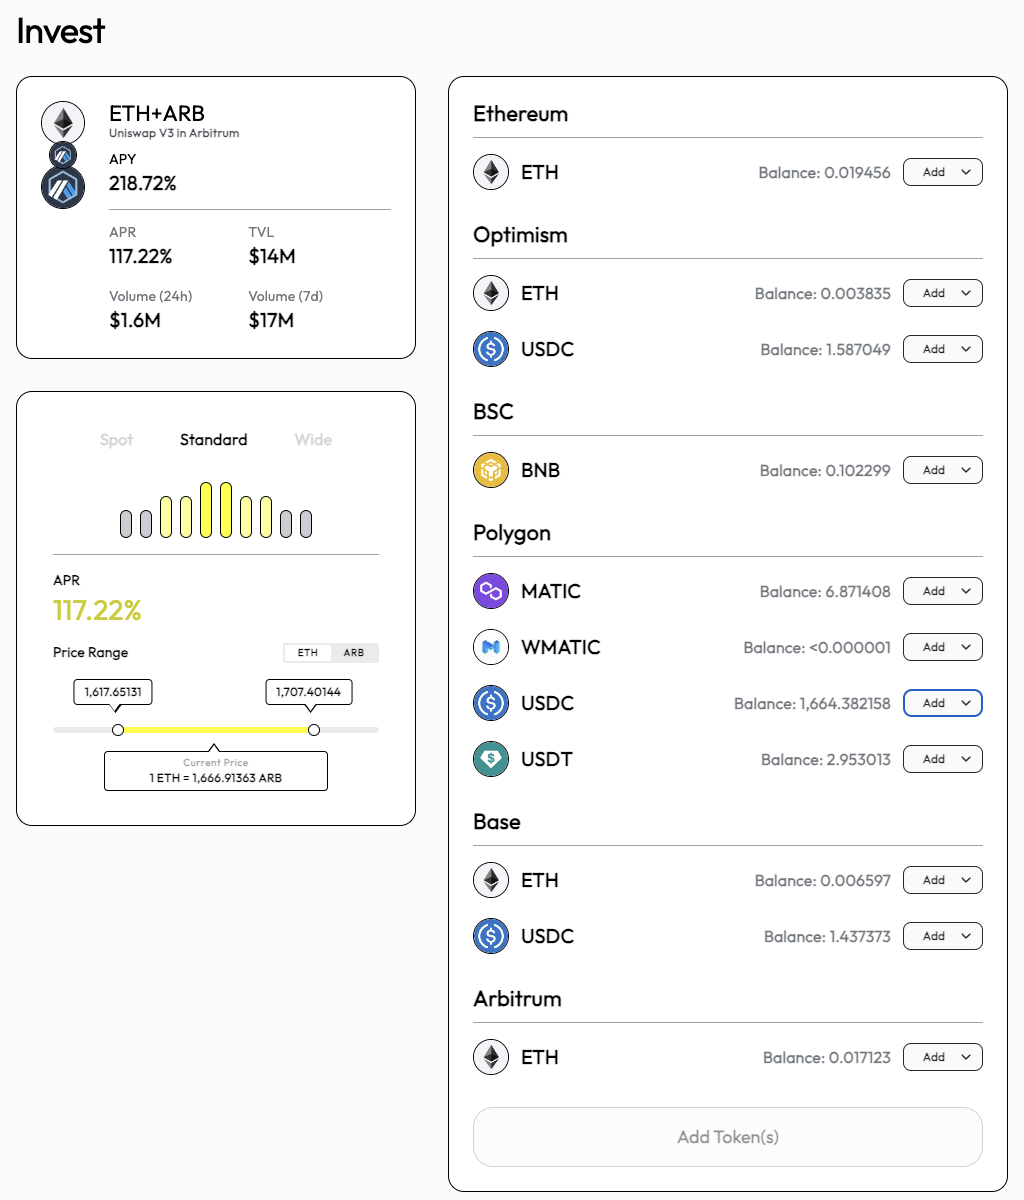The width and height of the screenshot is (1024, 1200).
Task: Click the WMATIC token icon
Action: coord(491,647)
